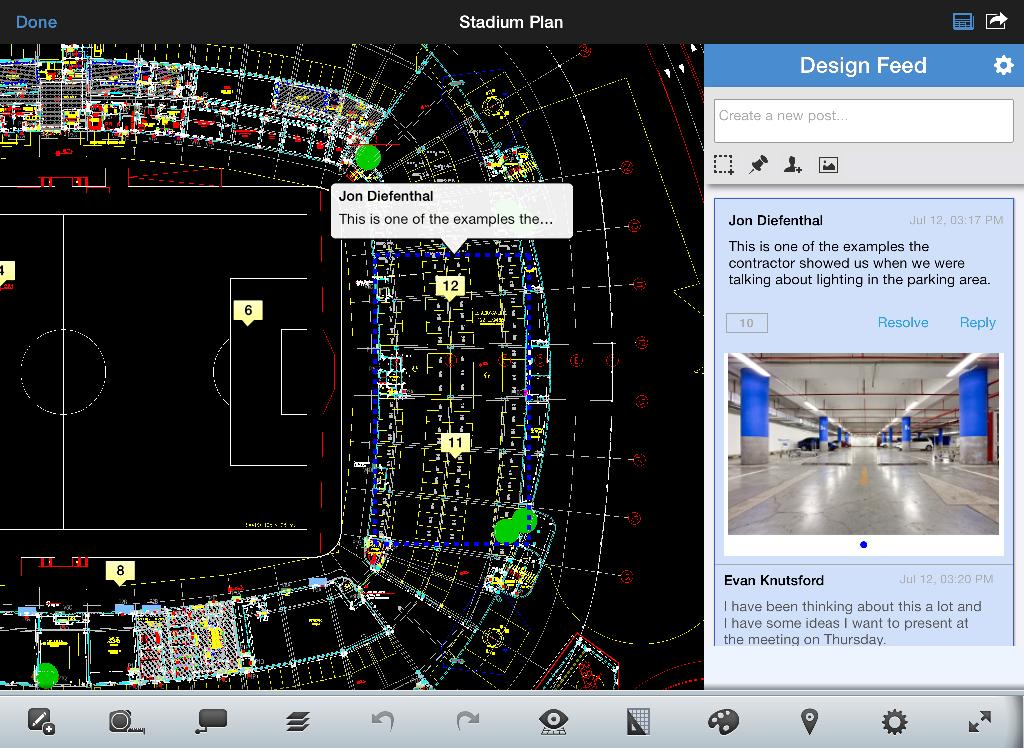Click the Create a new post field
The width and height of the screenshot is (1024, 748).
pos(863,120)
